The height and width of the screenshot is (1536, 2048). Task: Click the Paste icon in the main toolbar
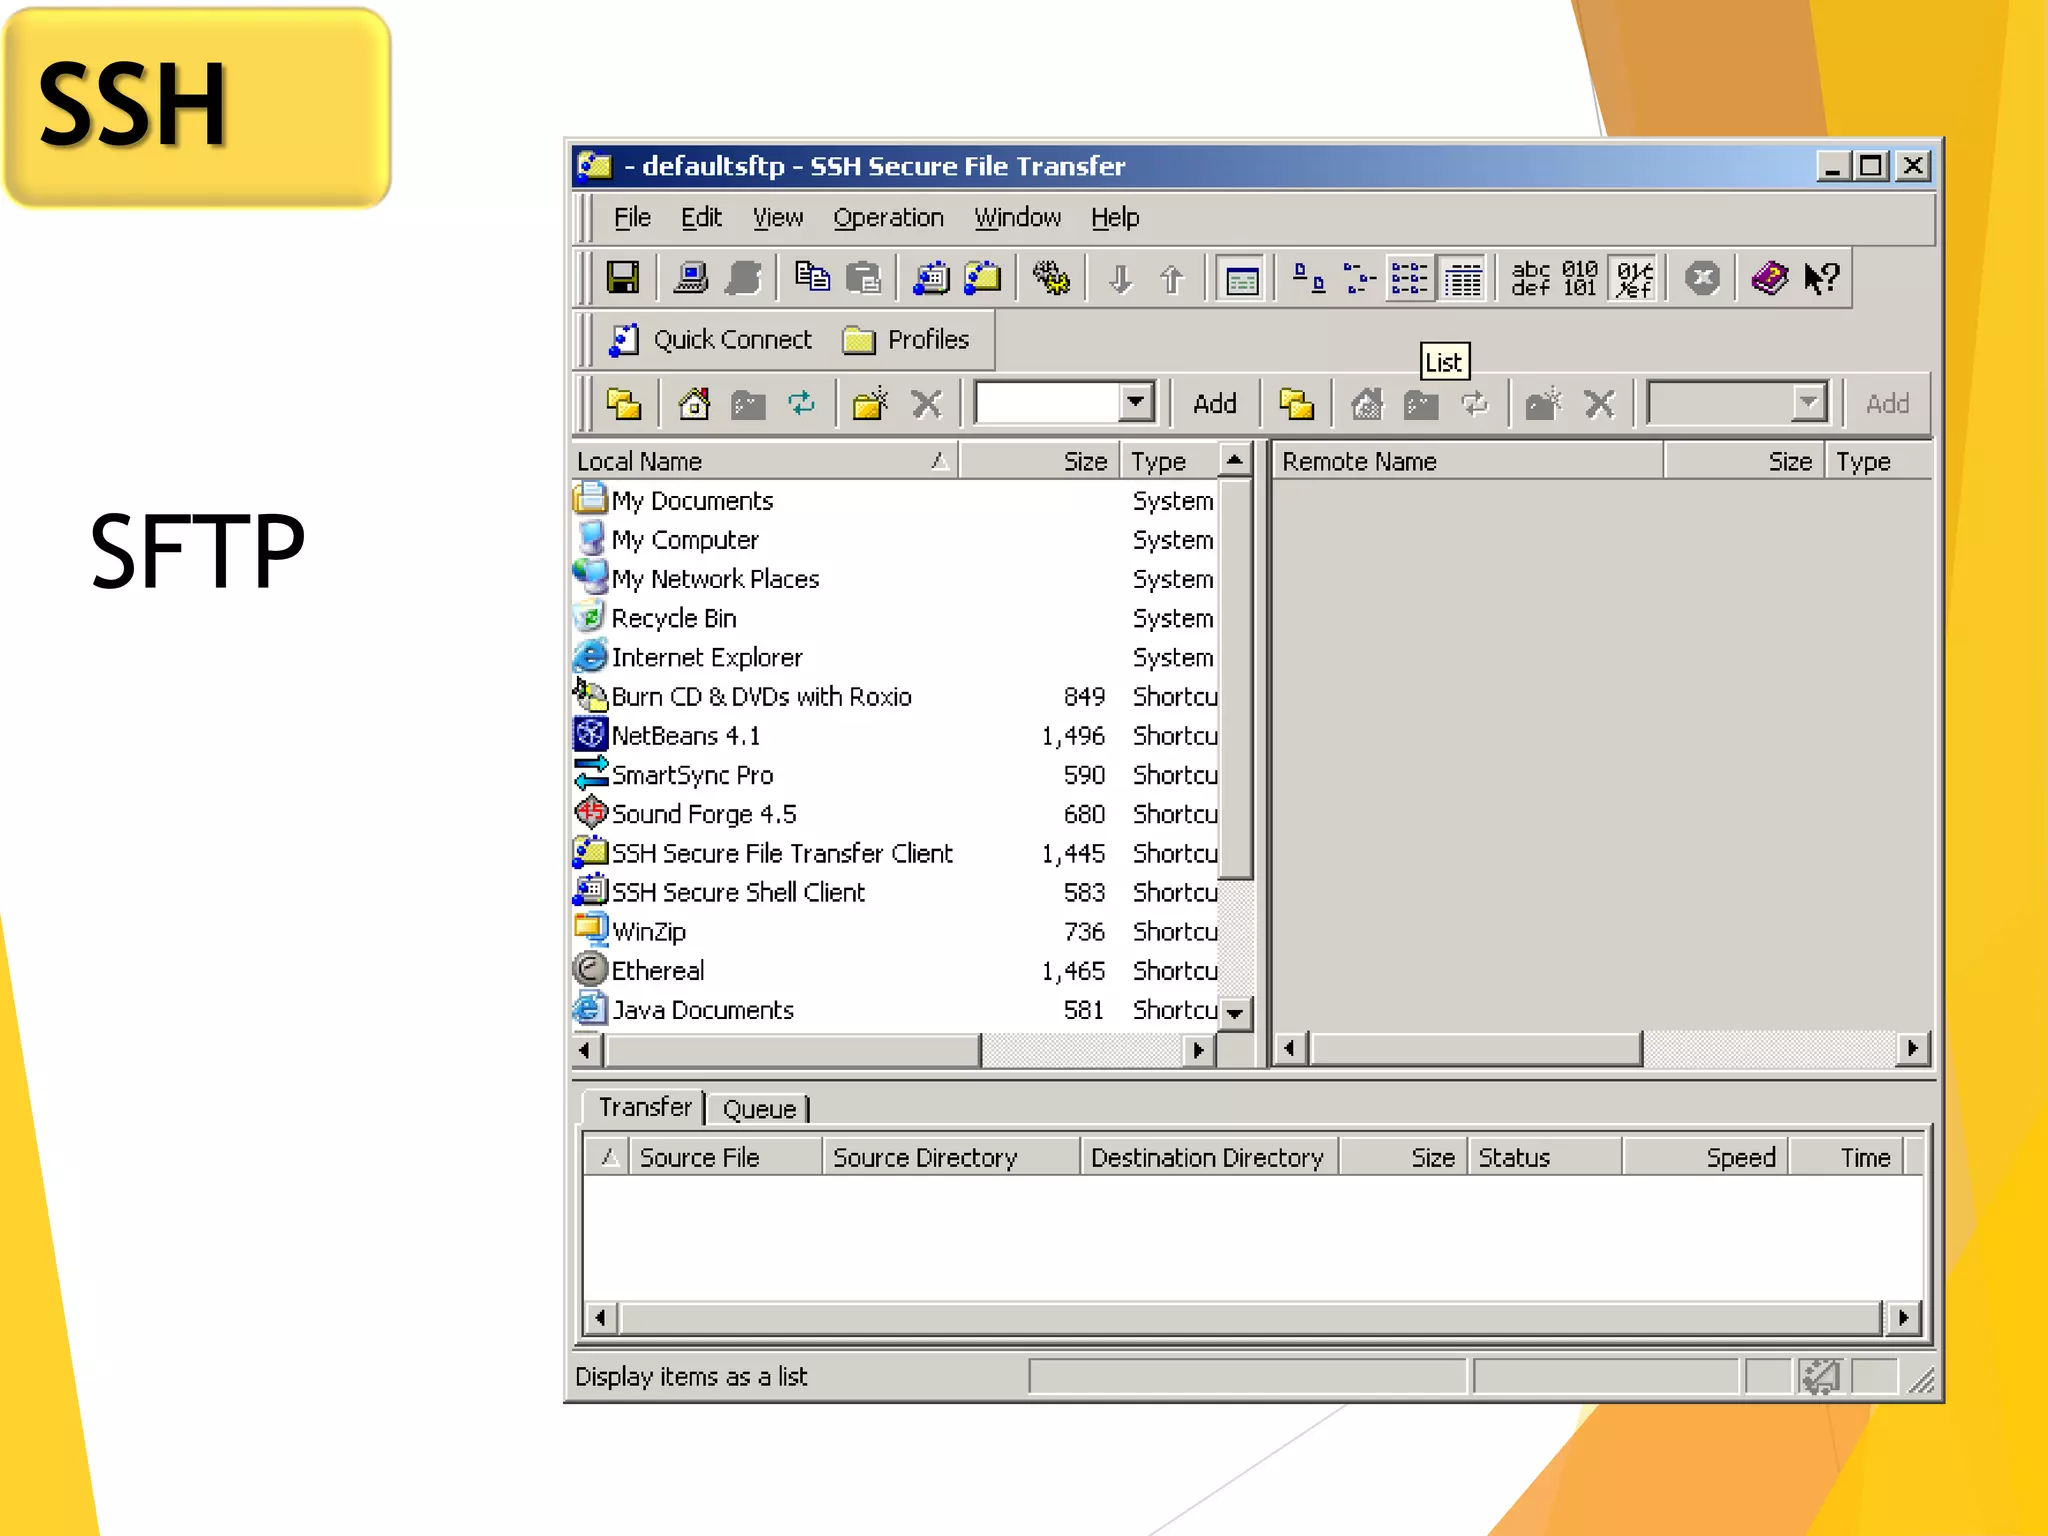[x=864, y=278]
